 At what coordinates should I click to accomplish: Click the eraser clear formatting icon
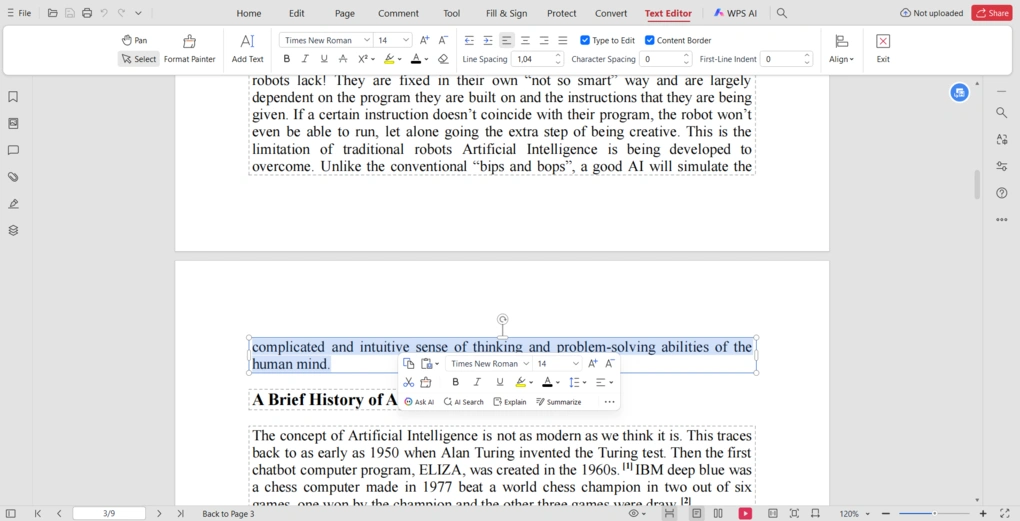(x=443, y=59)
